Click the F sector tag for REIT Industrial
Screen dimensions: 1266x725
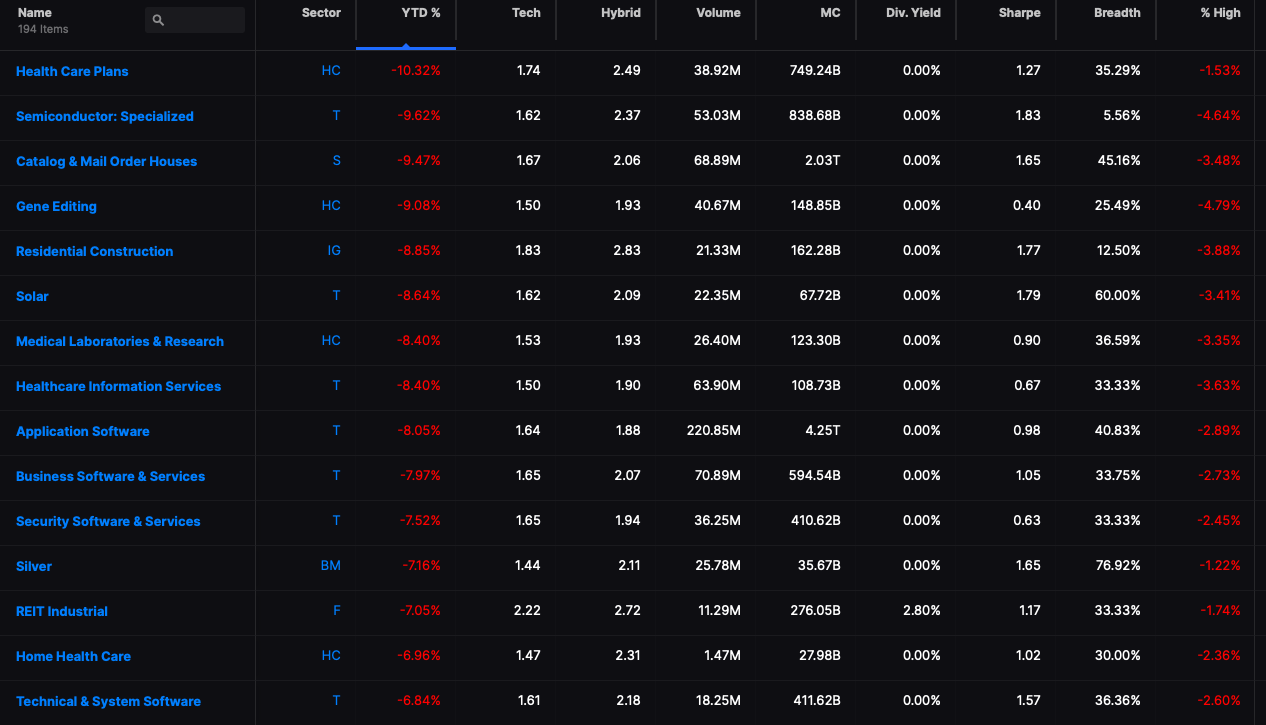click(337, 610)
